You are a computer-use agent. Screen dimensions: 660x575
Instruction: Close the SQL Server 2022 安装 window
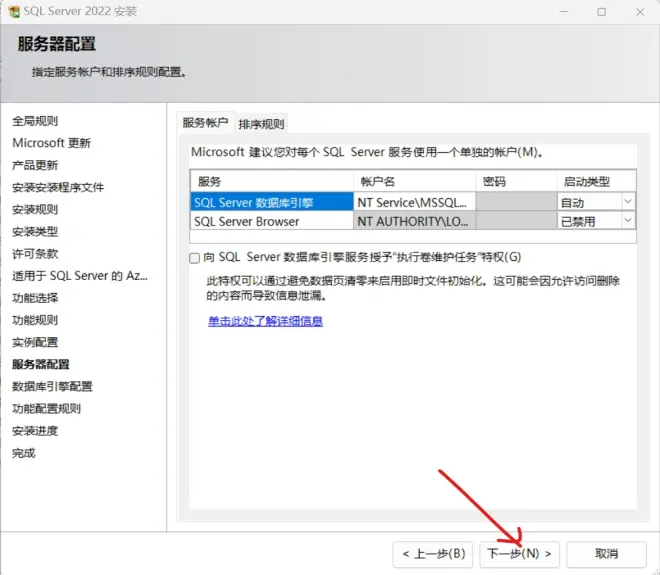pos(640,12)
